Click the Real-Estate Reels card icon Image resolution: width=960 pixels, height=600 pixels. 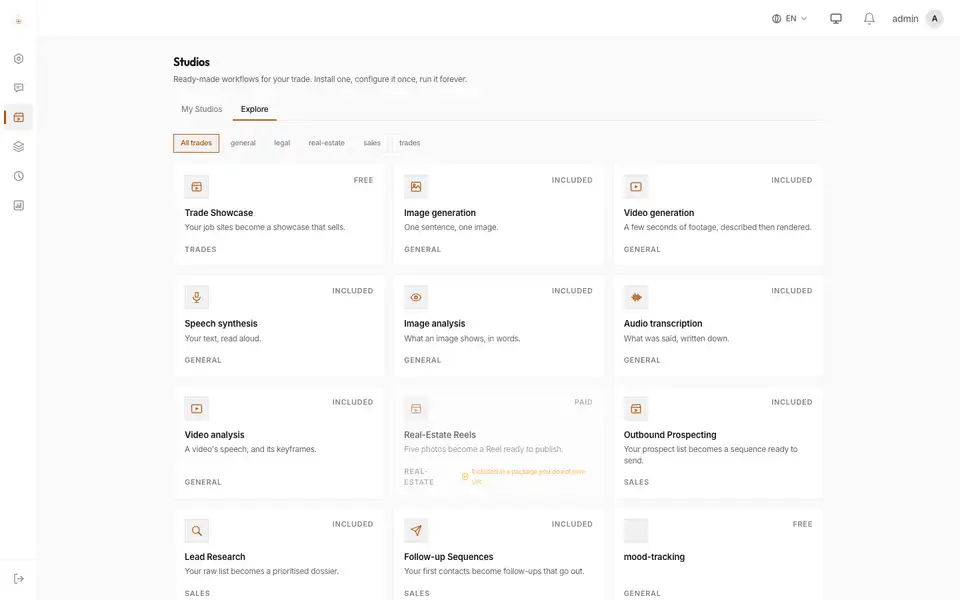(x=416, y=408)
